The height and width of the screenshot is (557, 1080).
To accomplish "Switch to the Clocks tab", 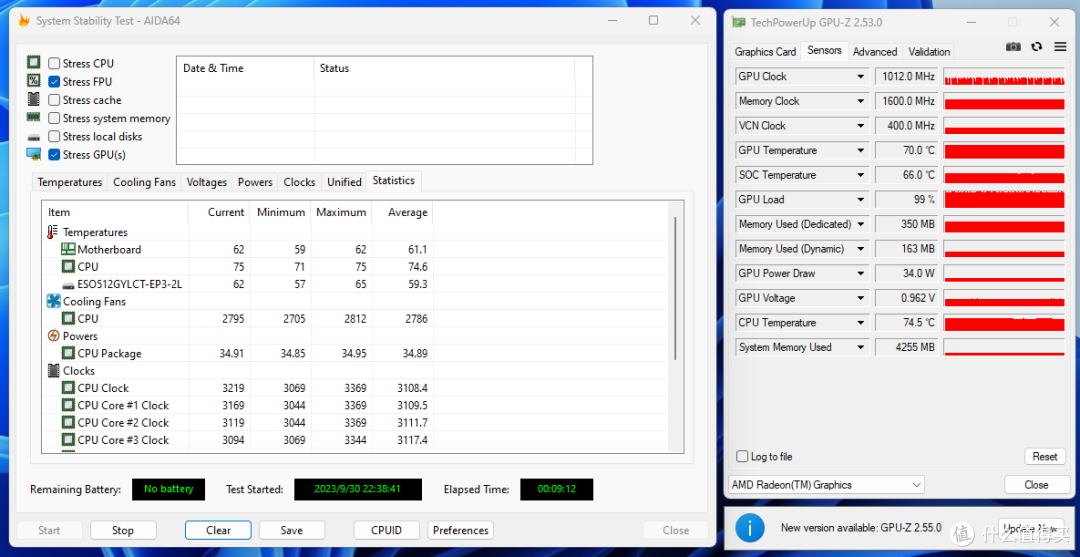I will pyautogui.click(x=300, y=182).
